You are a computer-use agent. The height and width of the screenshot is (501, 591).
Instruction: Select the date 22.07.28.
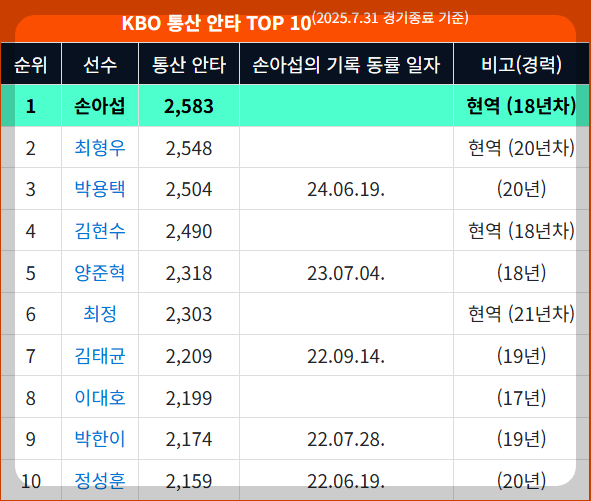pyautogui.click(x=346, y=440)
